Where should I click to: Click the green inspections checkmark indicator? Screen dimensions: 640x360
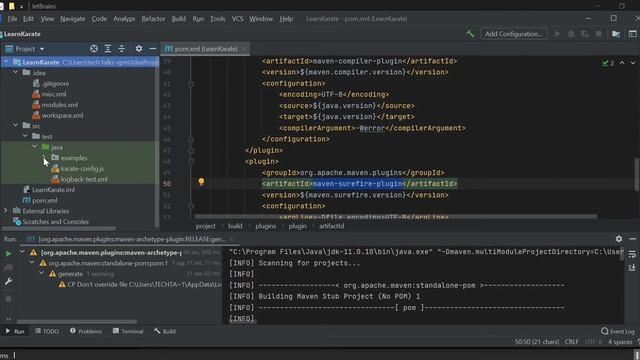tap(608, 63)
